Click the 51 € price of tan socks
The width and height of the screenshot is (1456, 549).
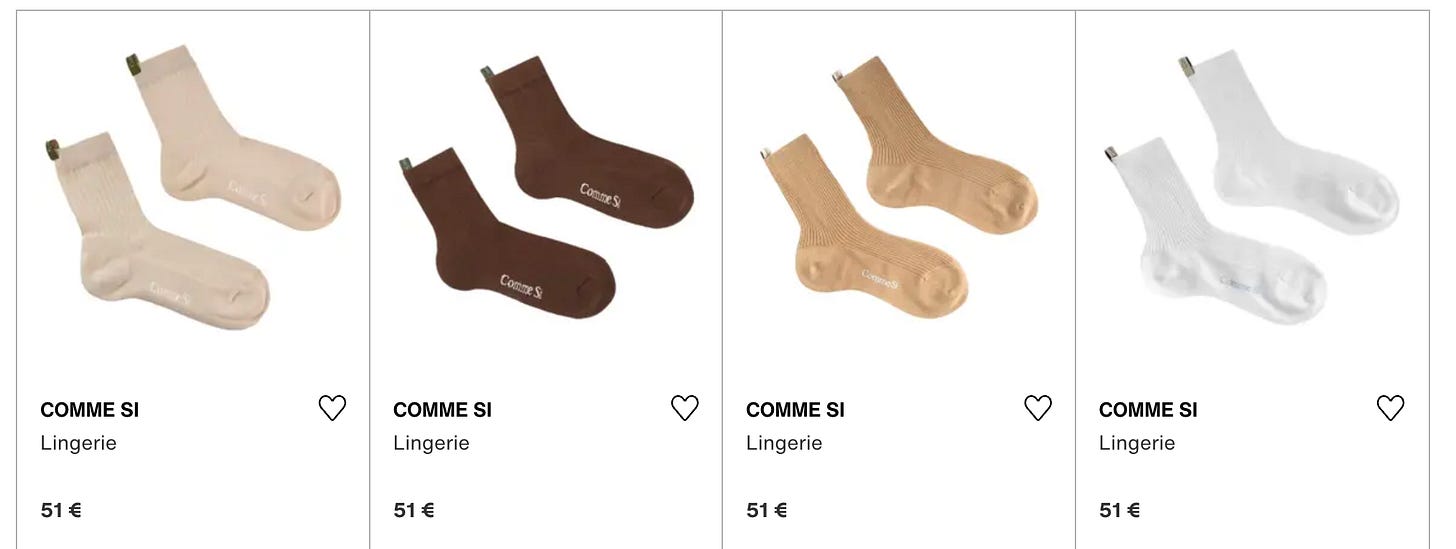pos(767,510)
